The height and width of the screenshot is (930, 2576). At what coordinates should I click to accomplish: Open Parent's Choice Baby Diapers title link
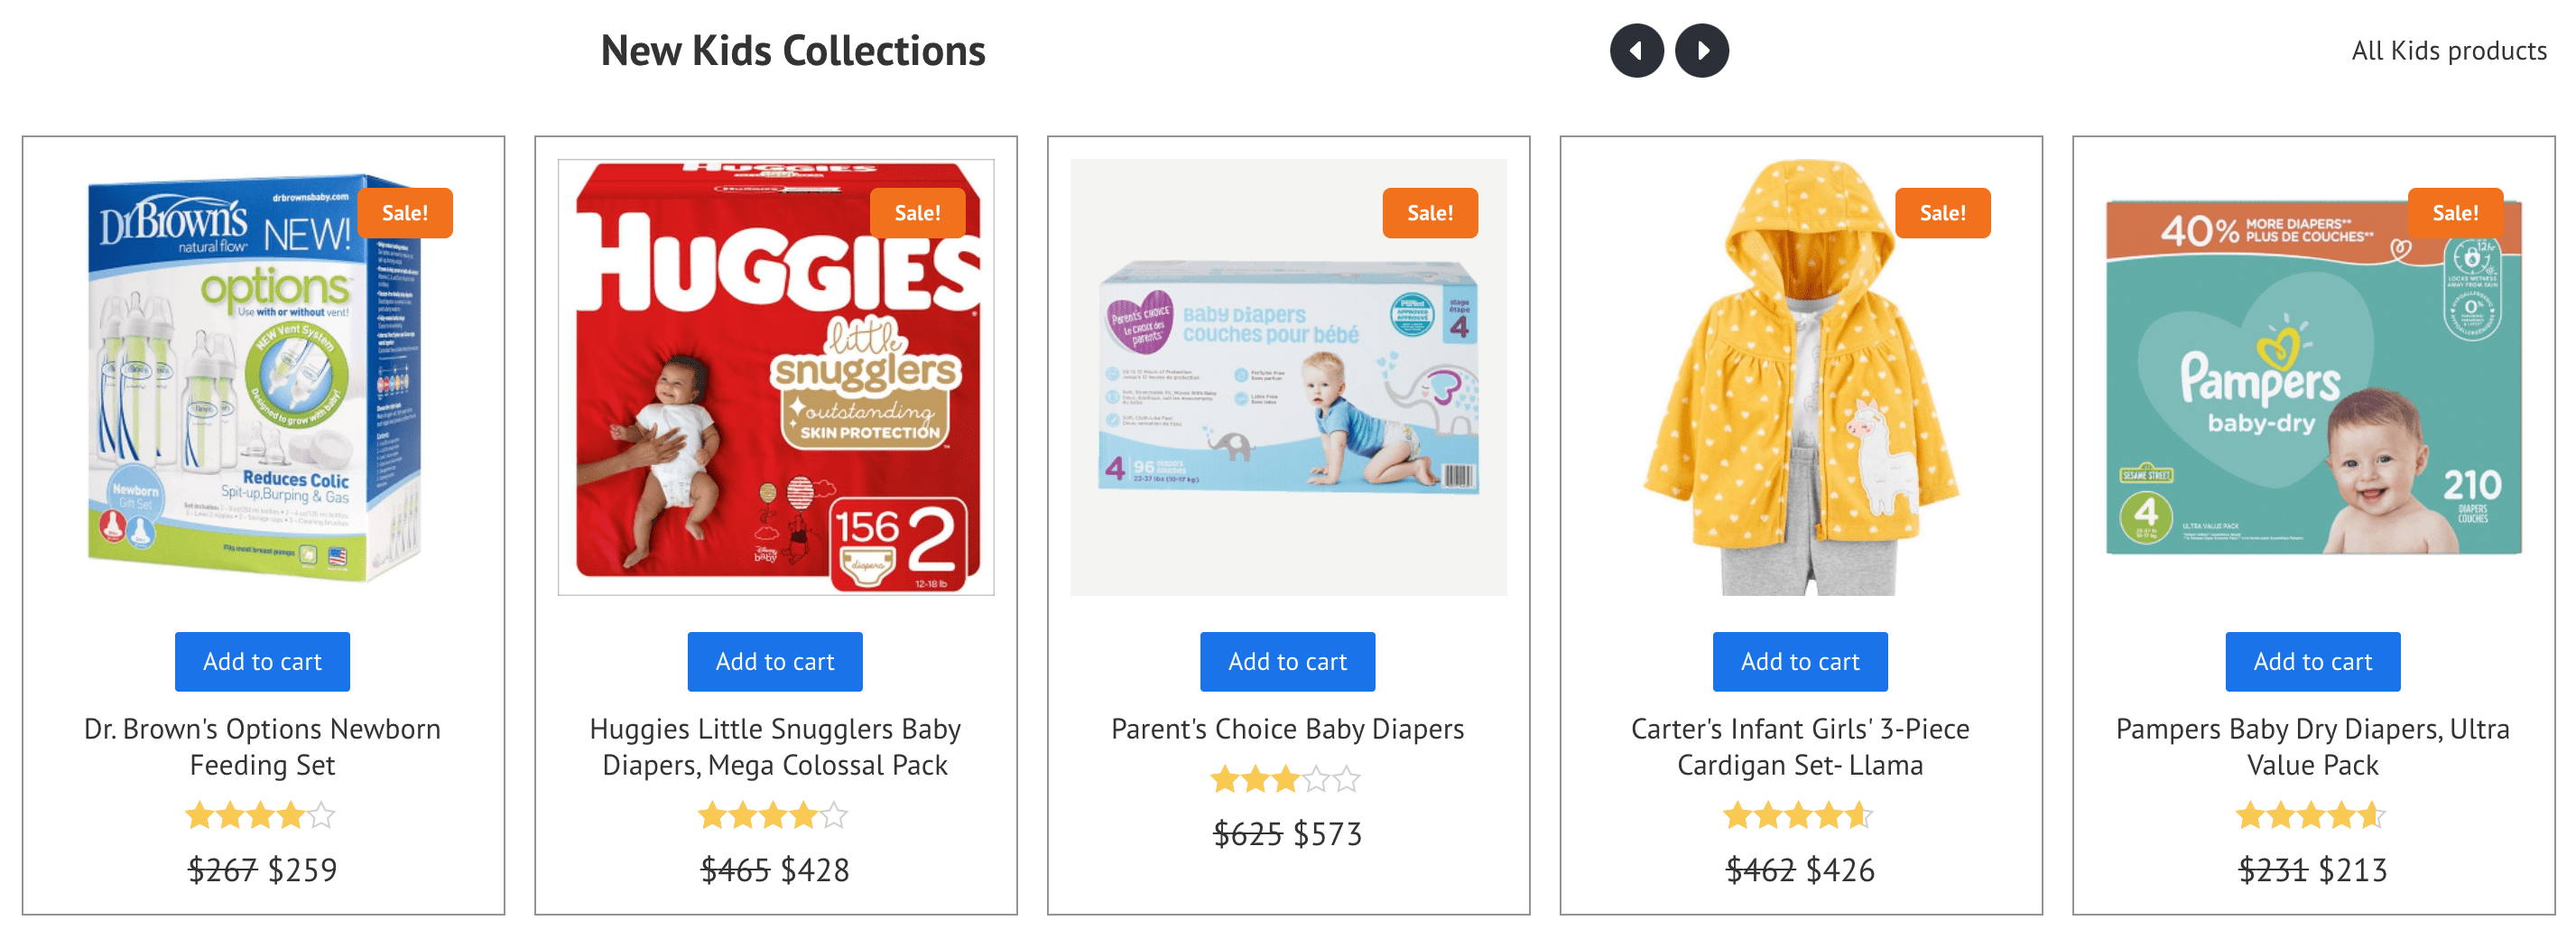1287,729
